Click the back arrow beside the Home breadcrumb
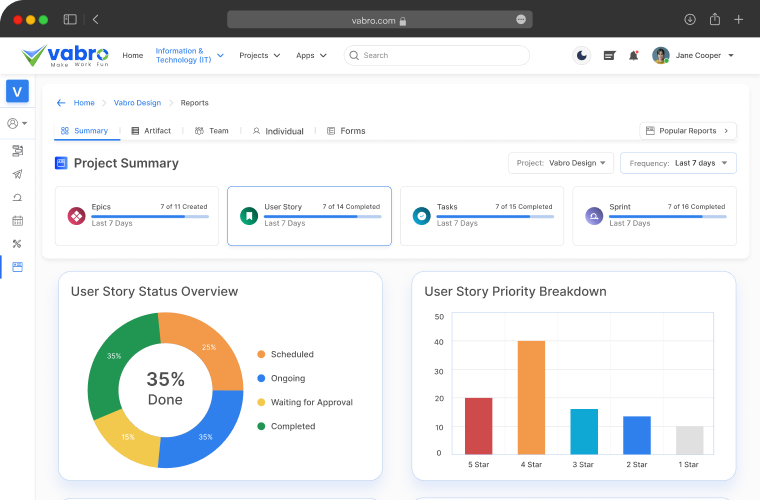The width and height of the screenshot is (760, 500). tap(61, 103)
